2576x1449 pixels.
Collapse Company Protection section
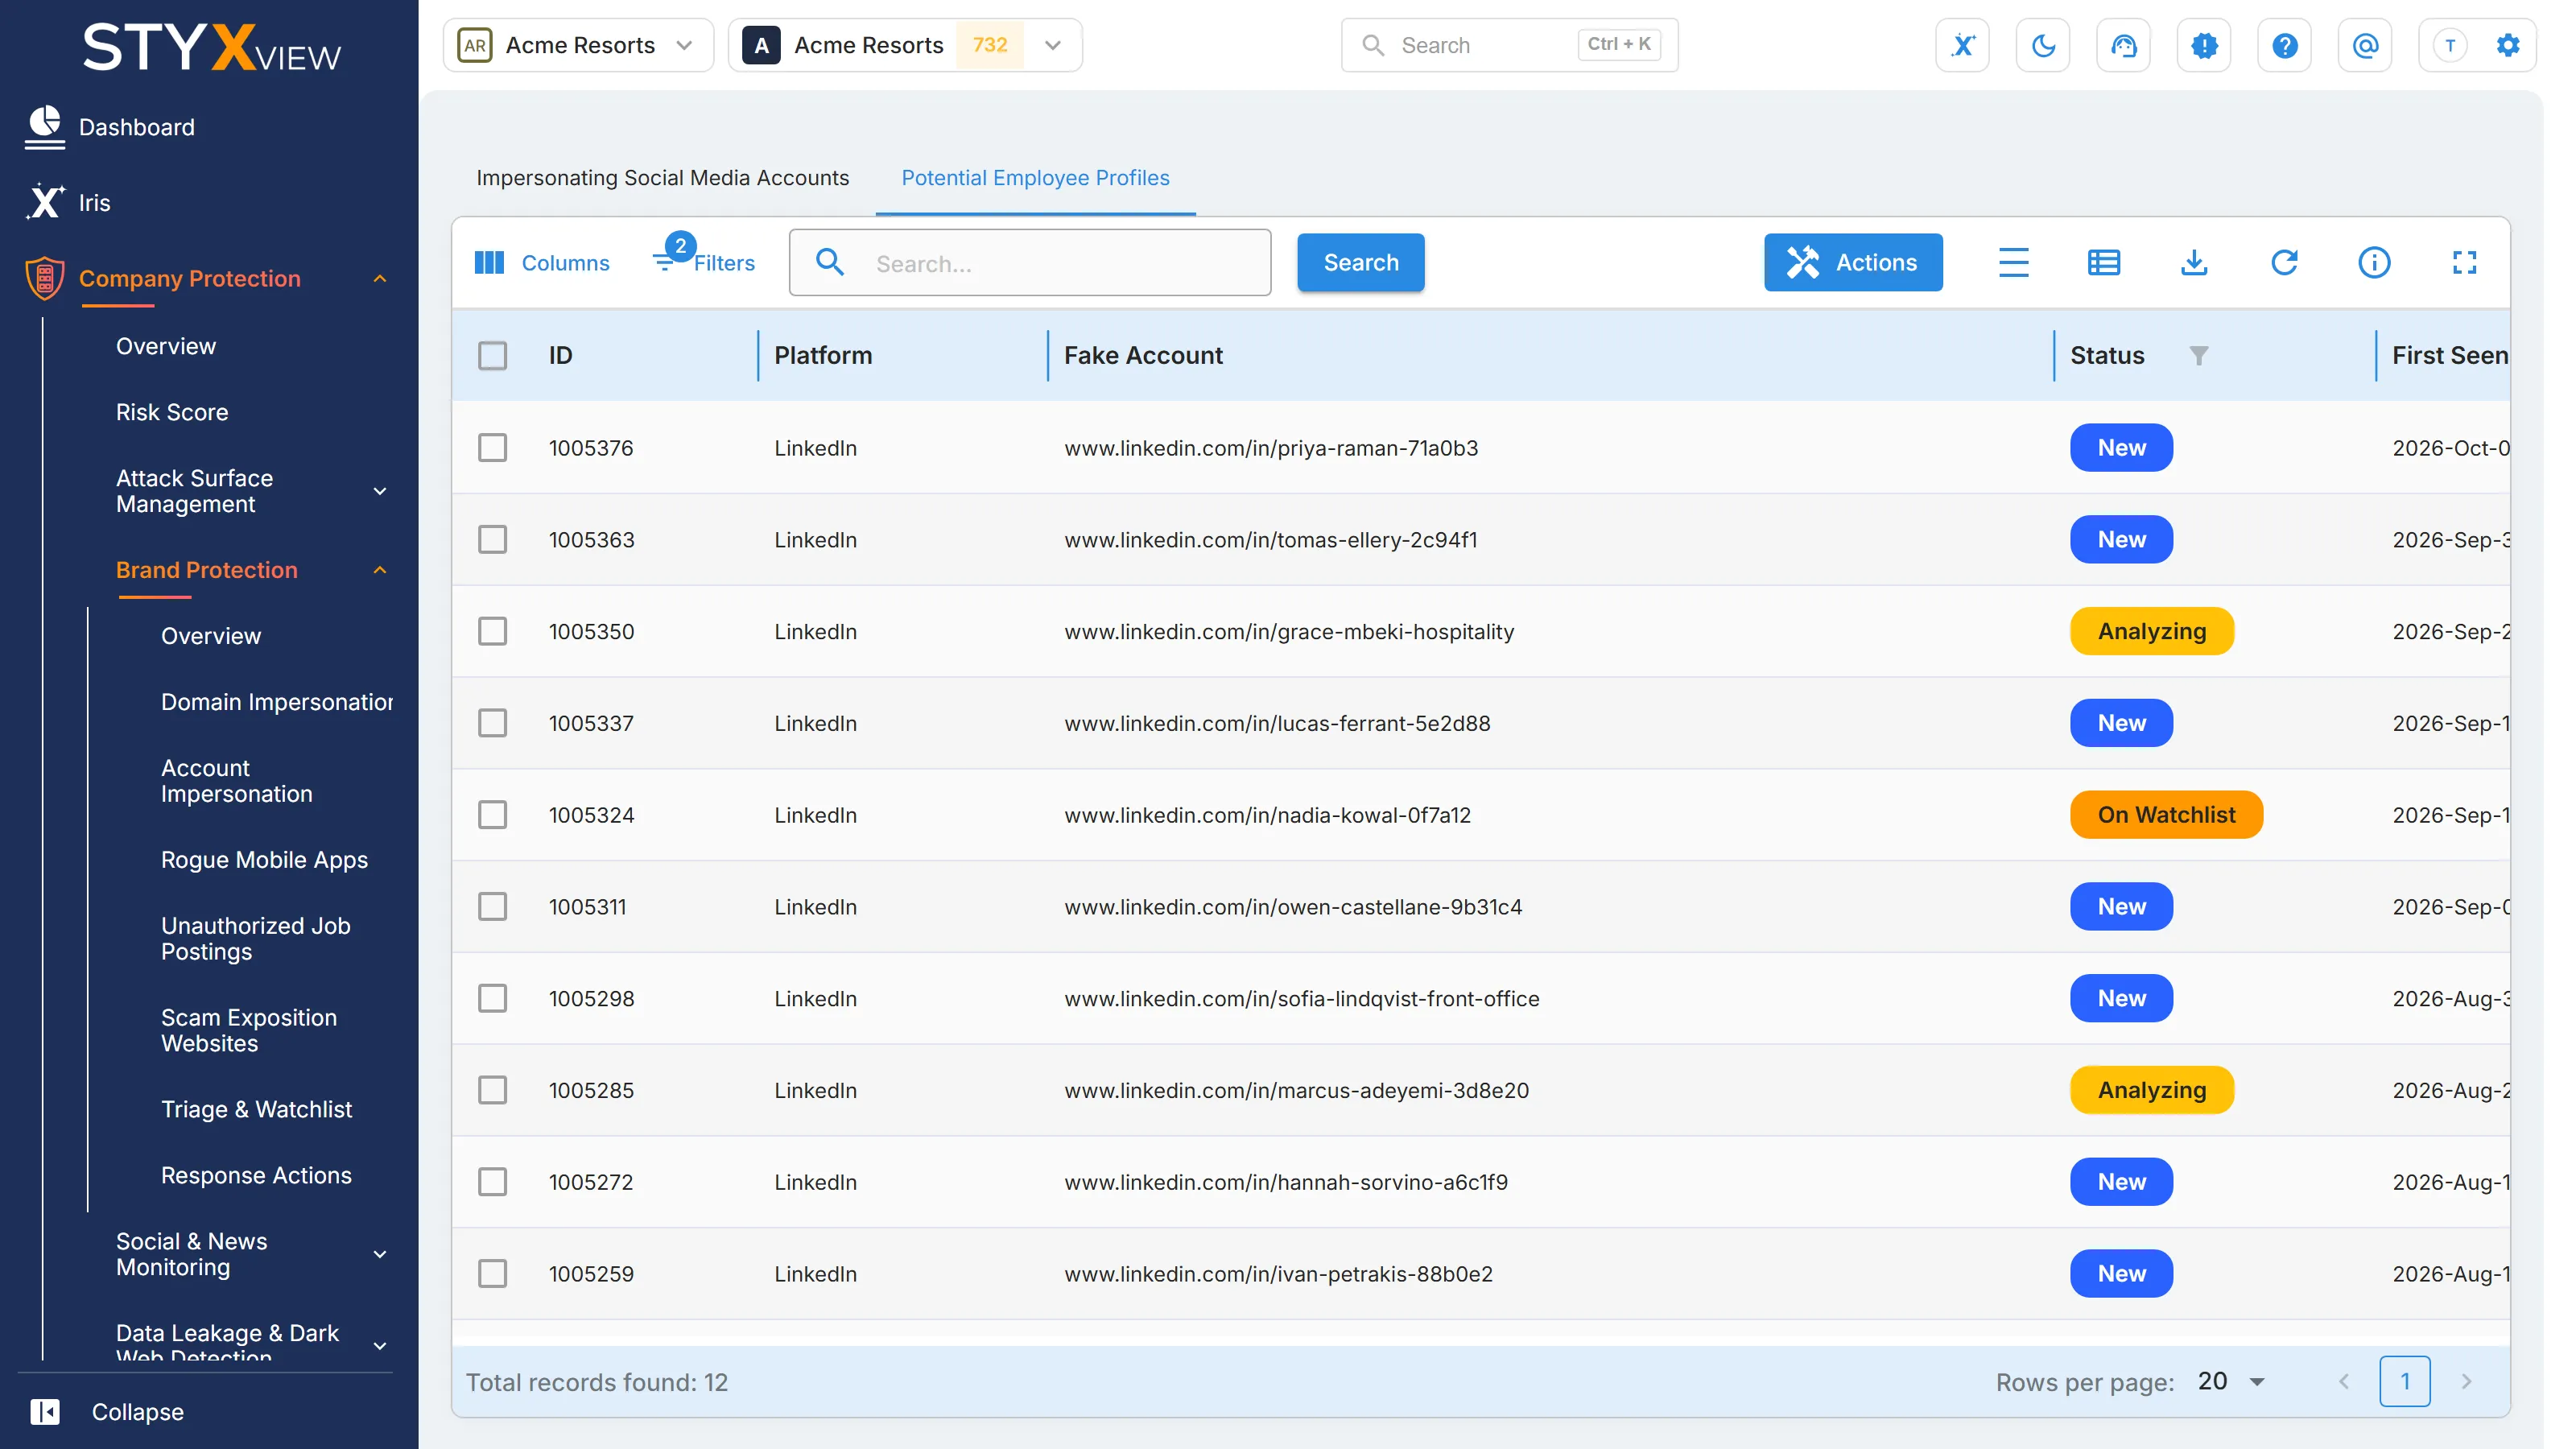tap(380, 278)
